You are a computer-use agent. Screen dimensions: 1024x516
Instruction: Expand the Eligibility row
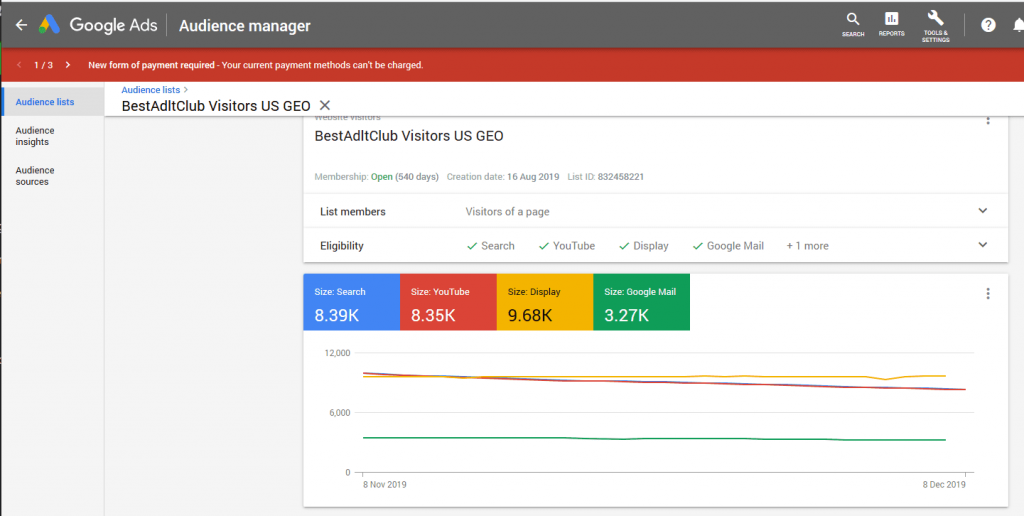656,246
